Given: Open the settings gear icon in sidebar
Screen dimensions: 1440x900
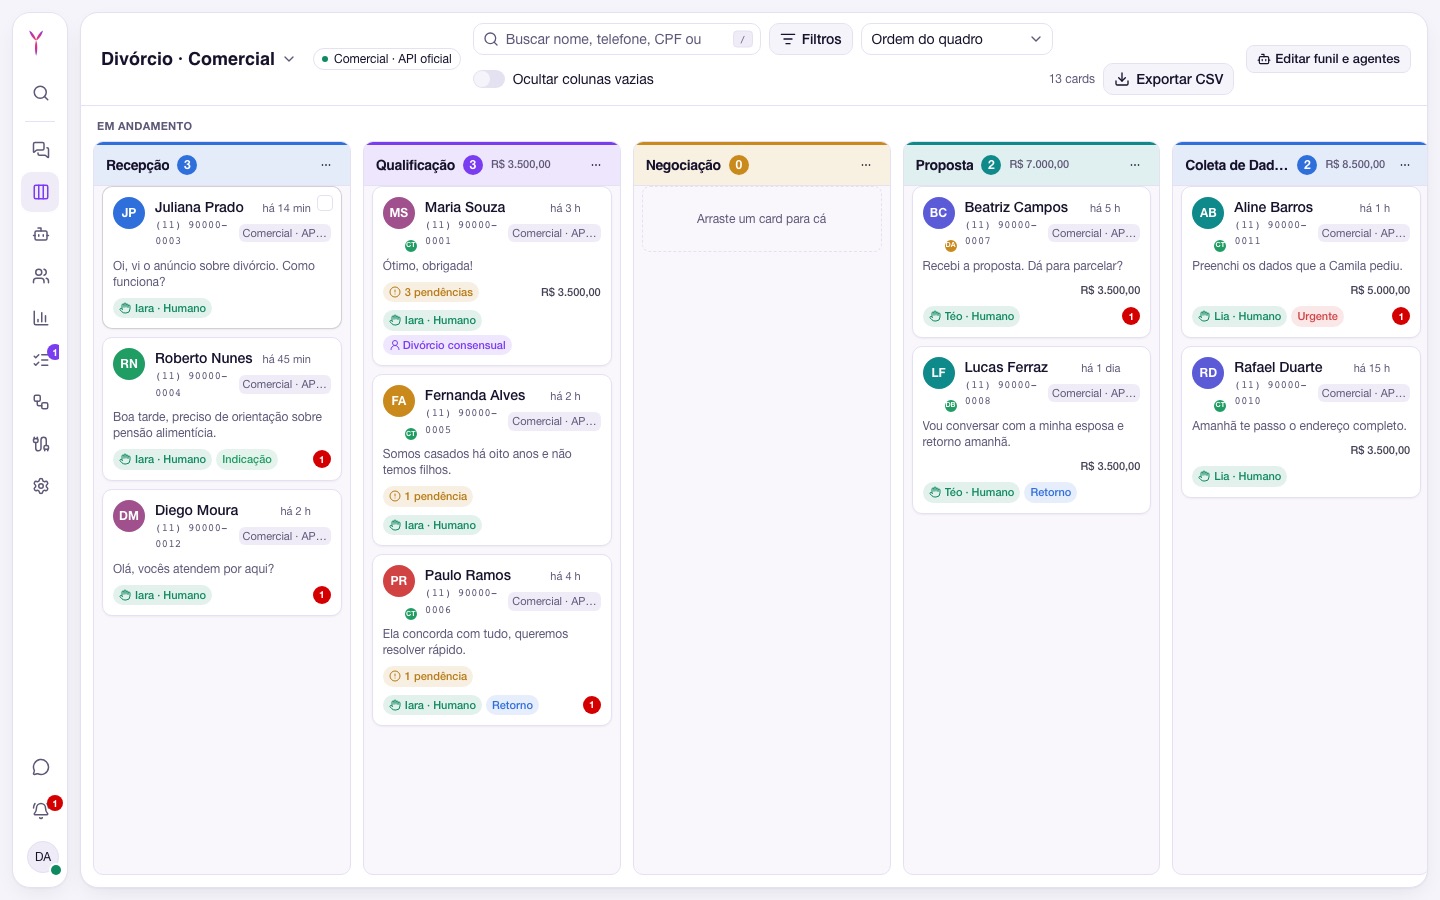Looking at the screenshot, I should (41, 486).
